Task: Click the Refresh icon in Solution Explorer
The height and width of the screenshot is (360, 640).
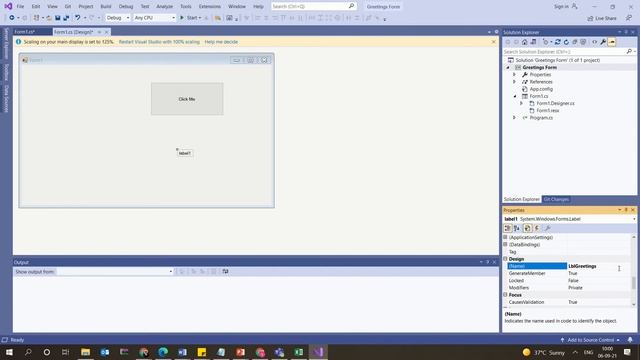Action: (566, 42)
